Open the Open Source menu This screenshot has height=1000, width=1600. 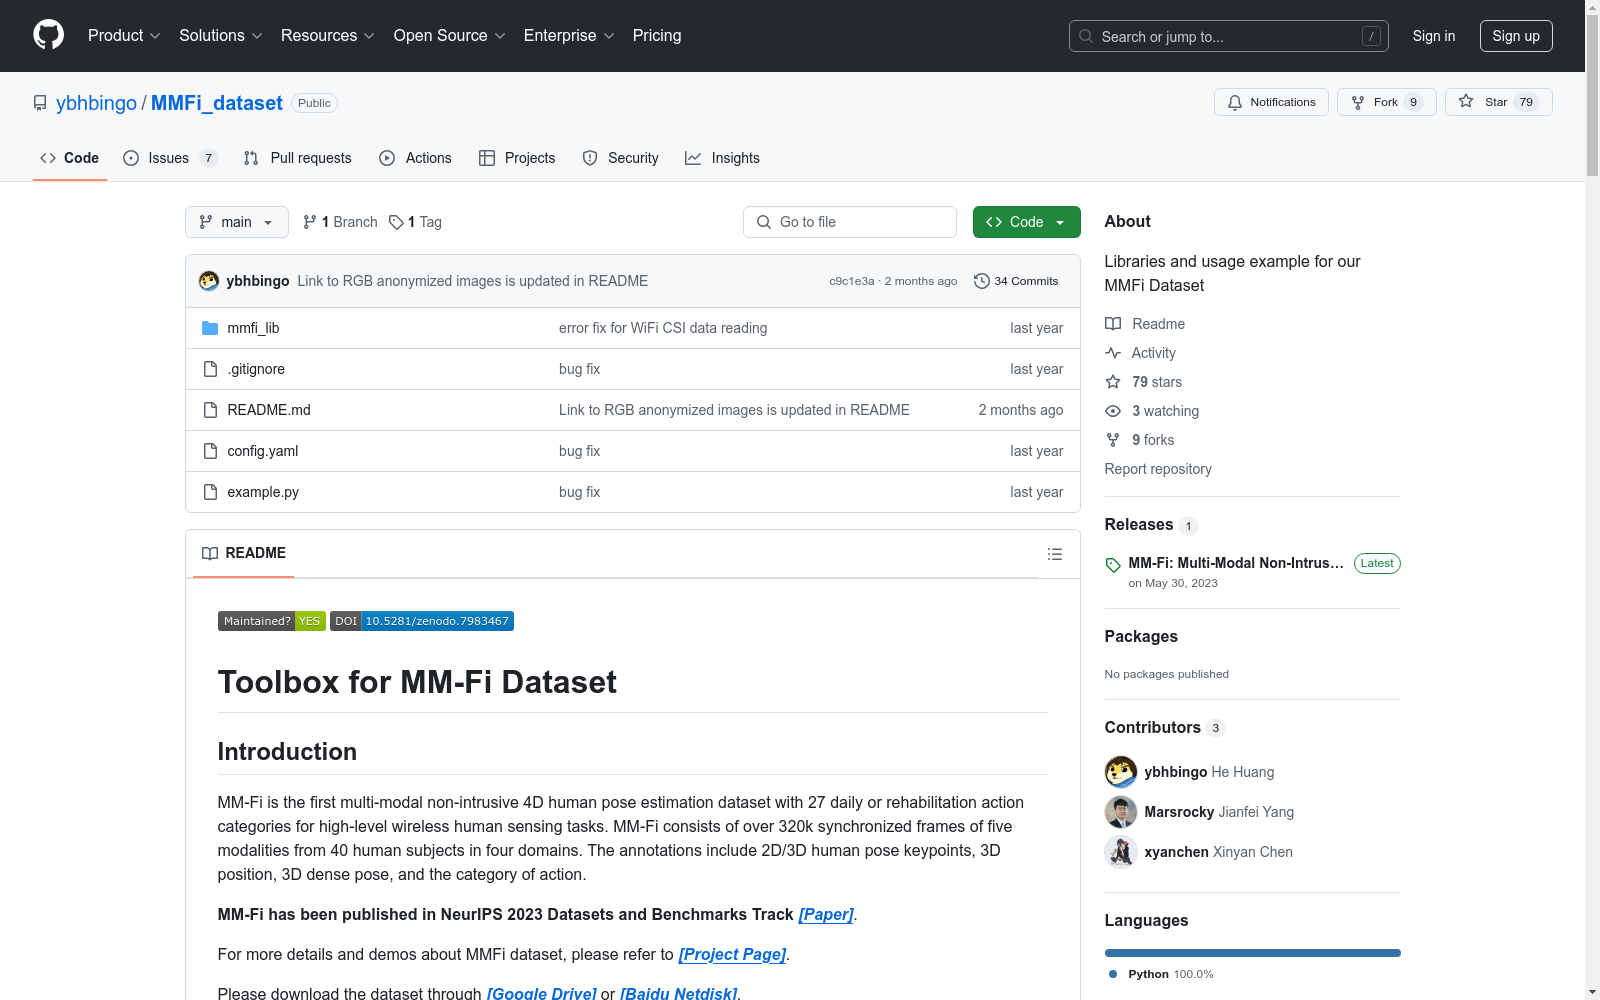click(x=450, y=36)
